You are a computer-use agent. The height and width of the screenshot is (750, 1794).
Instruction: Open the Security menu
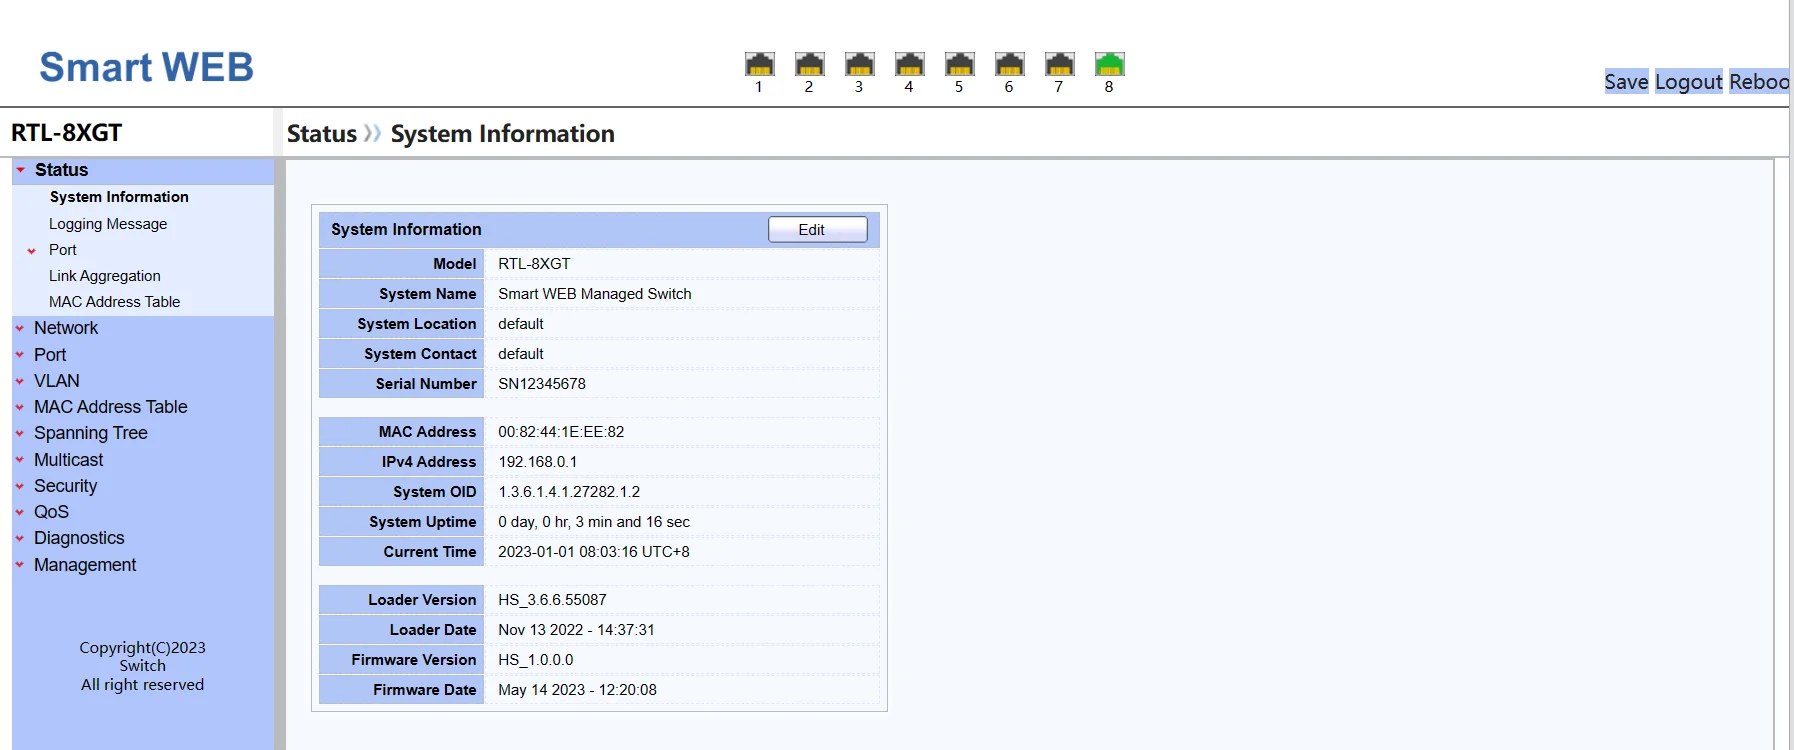pyautogui.click(x=65, y=486)
